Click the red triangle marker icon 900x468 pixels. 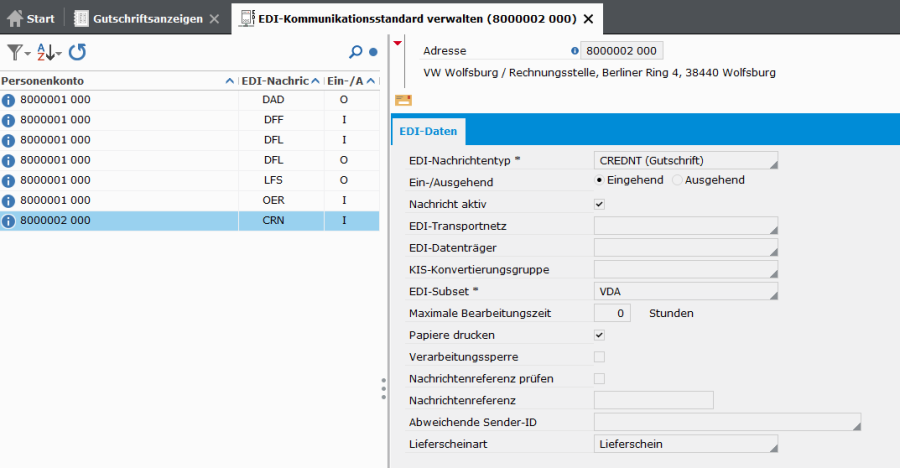click(398, 43)
